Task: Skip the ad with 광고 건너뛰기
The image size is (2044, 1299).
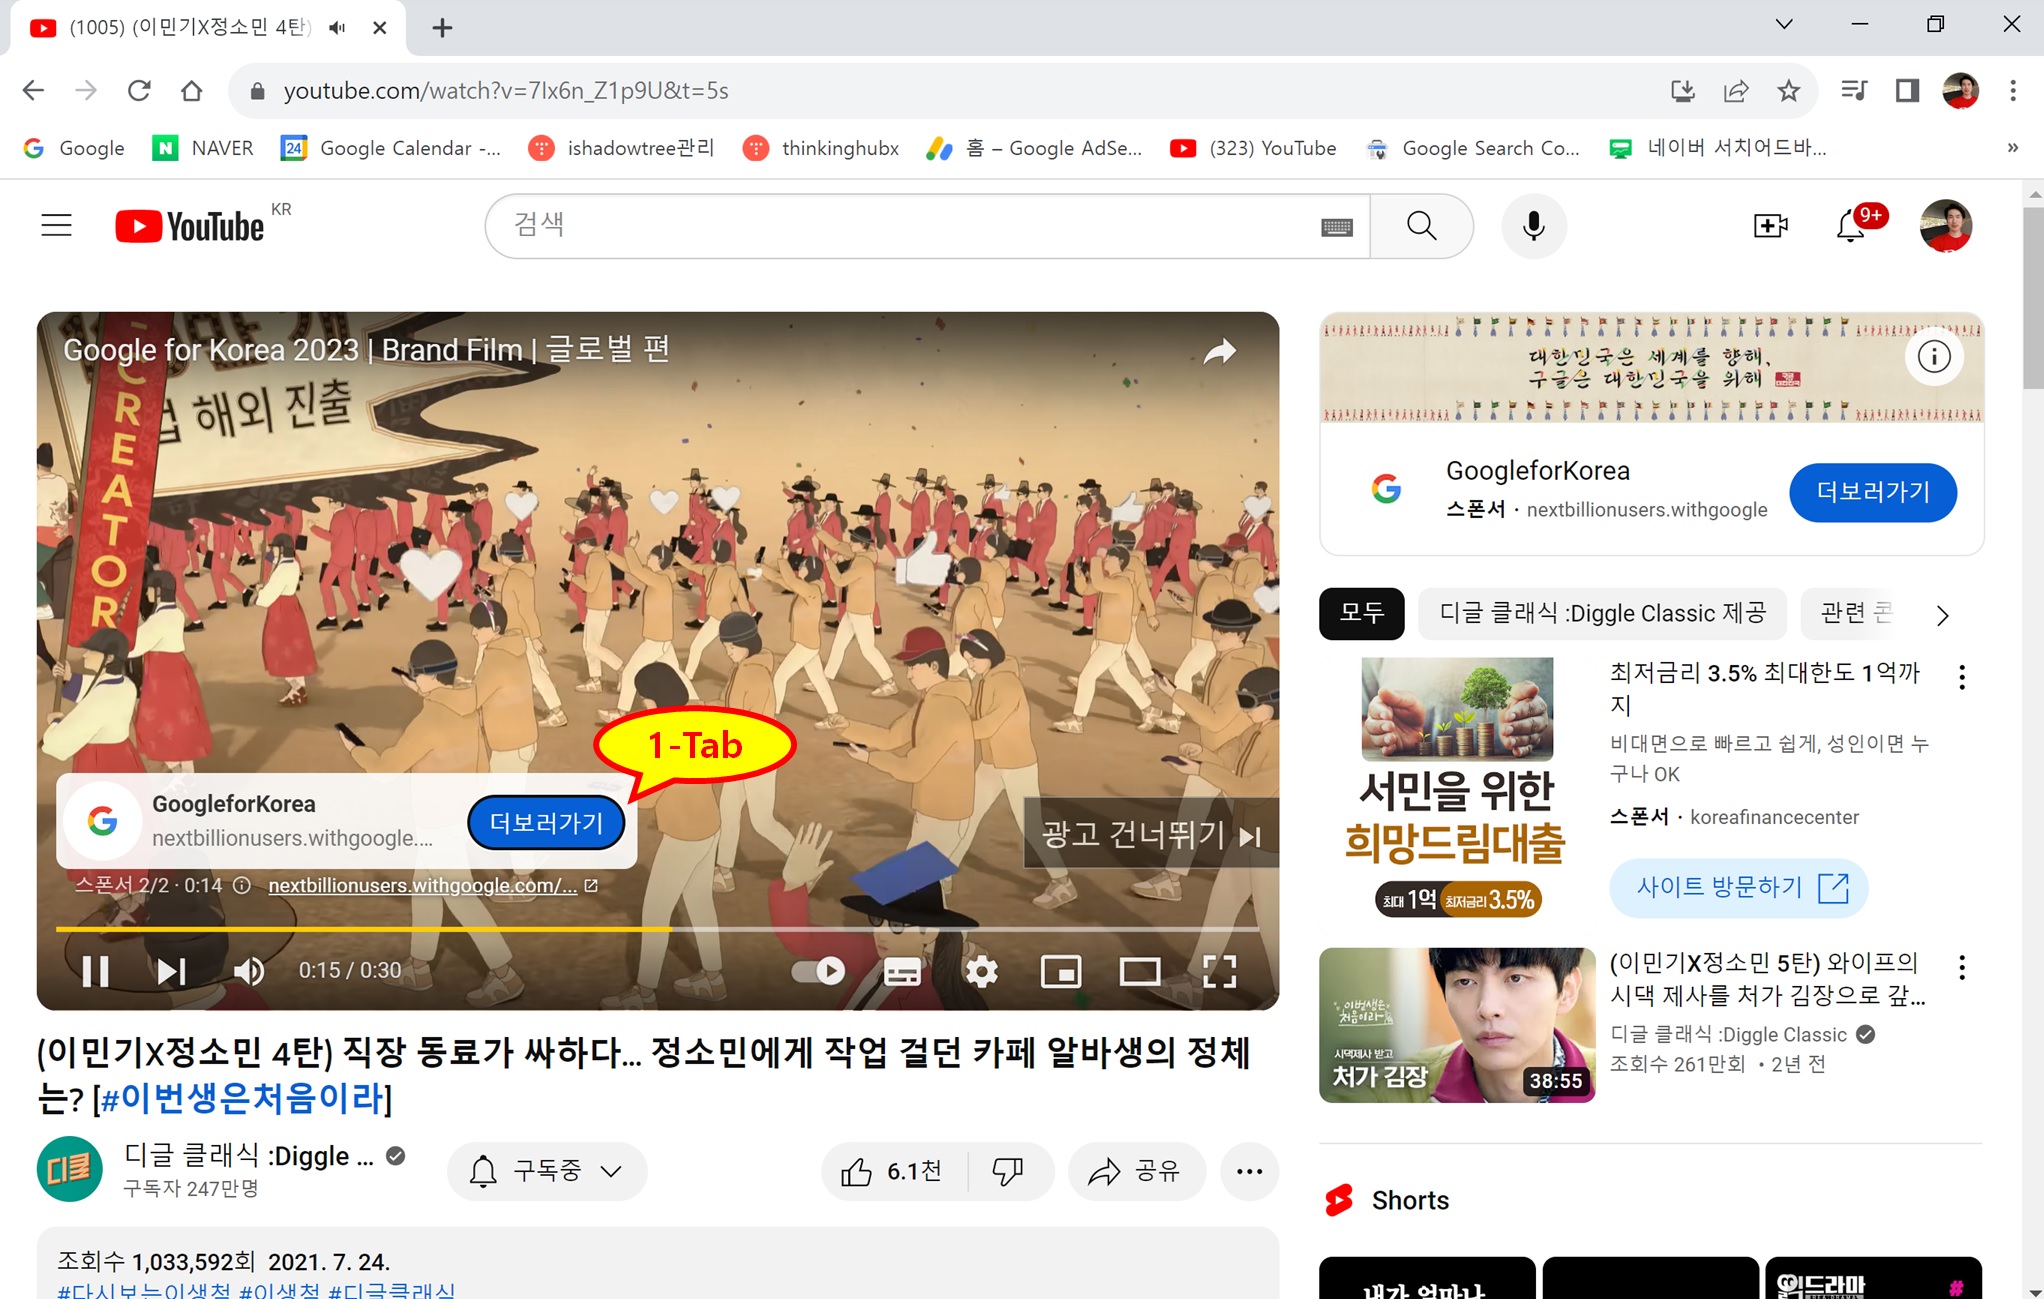Action: click(1150, 833)
